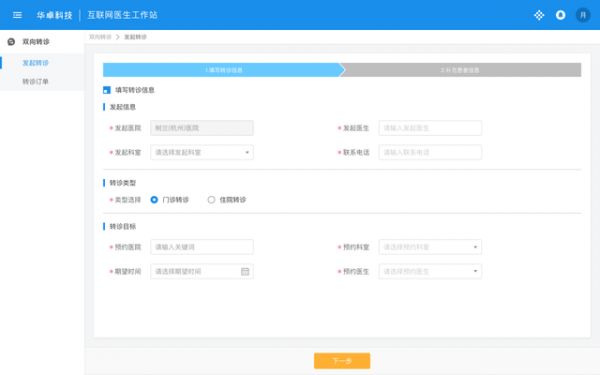The image size is (600, 375).
Task: Focus the 预约医院 keyword input field
Action: coord(202,247)
